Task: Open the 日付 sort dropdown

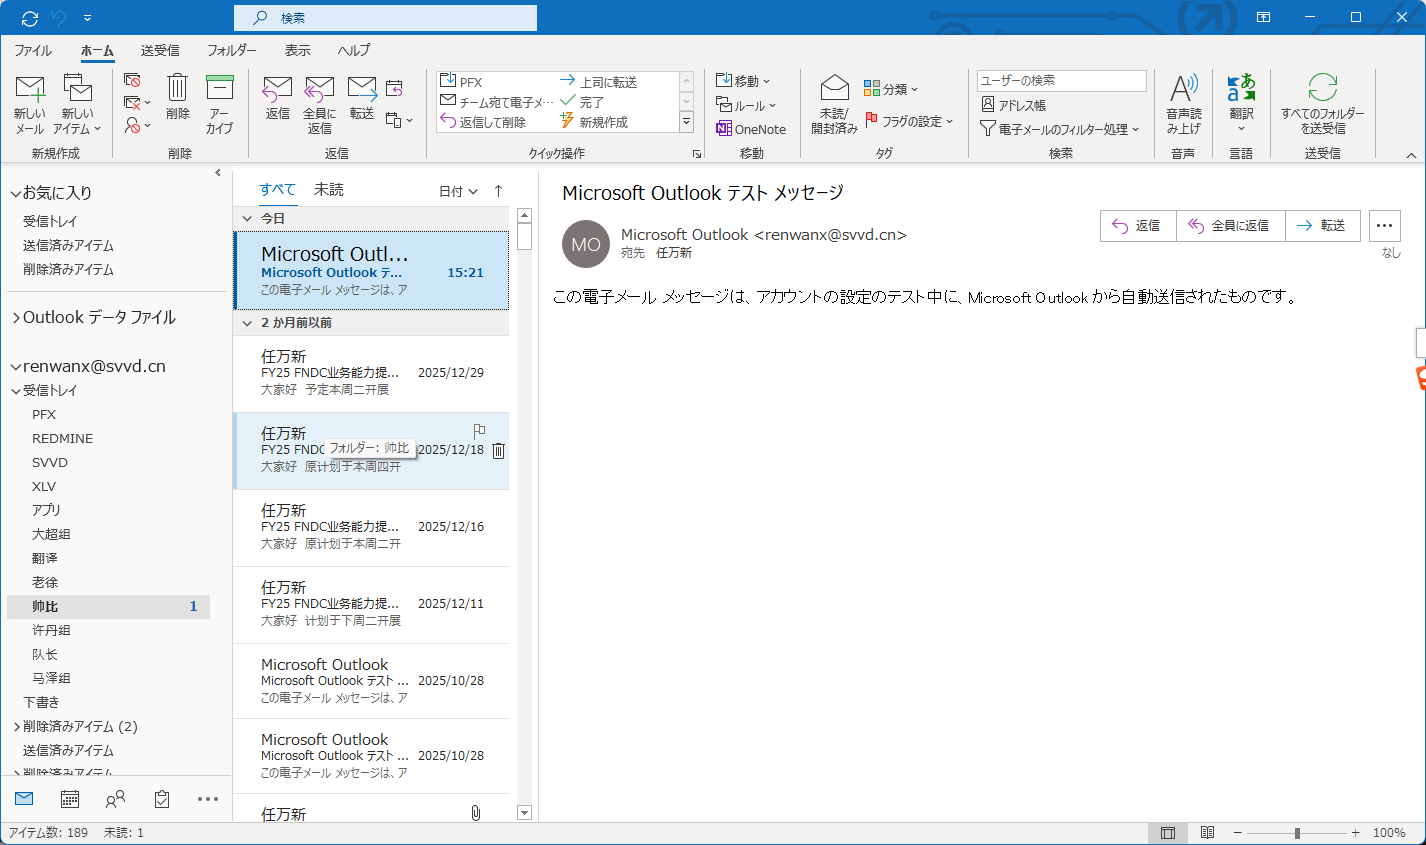Action: coord(458,191)
